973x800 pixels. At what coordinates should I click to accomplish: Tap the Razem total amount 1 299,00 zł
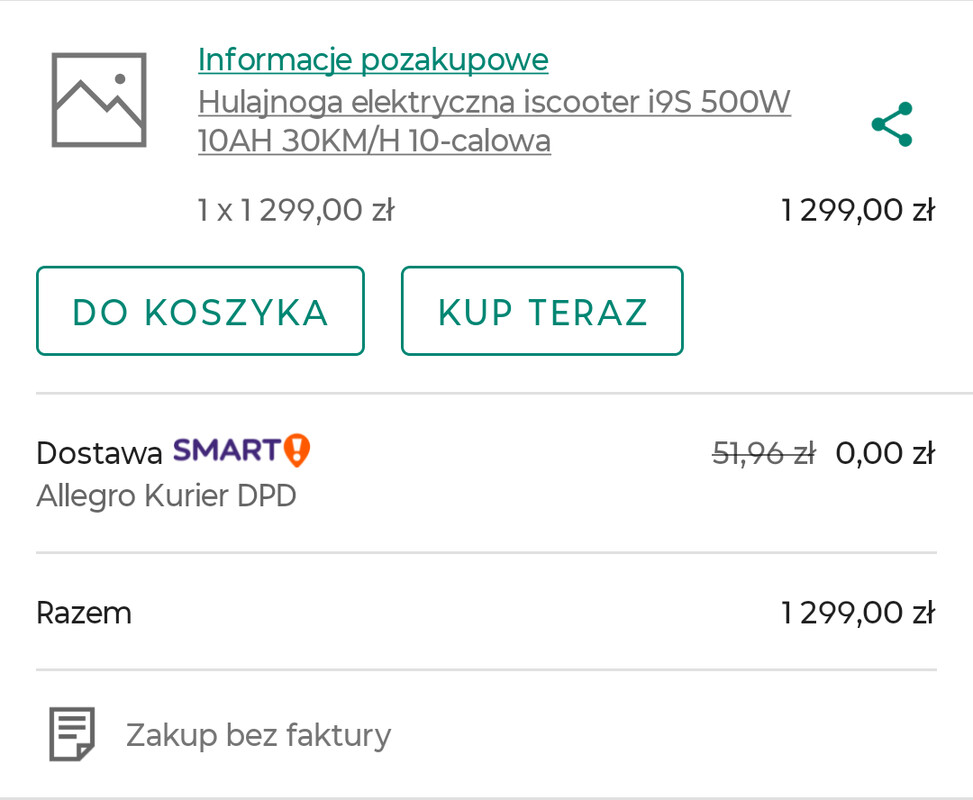857,612
